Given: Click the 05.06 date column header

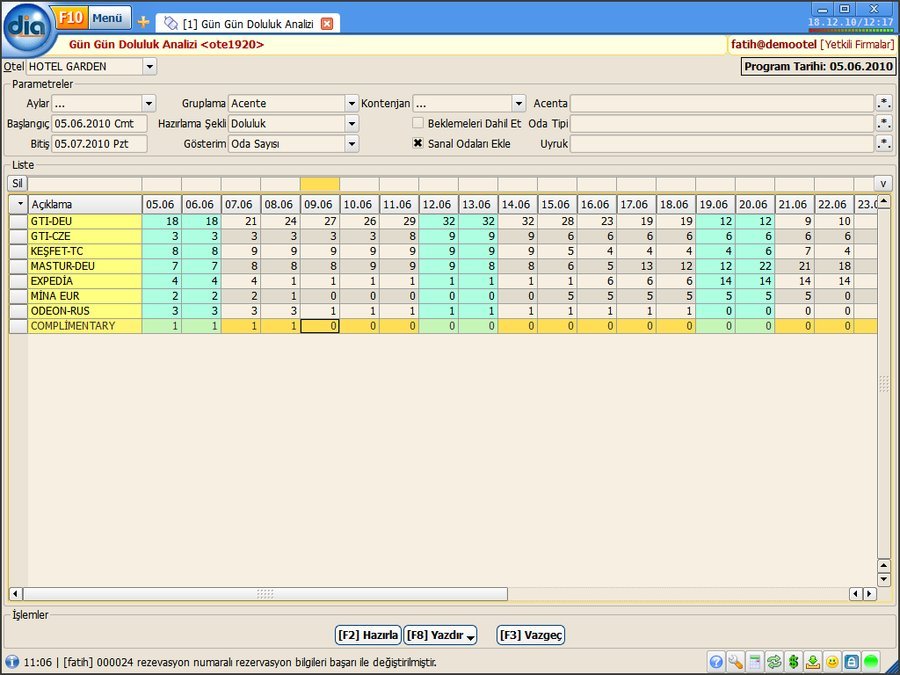Looking at the screenshot, I should 162,204.
